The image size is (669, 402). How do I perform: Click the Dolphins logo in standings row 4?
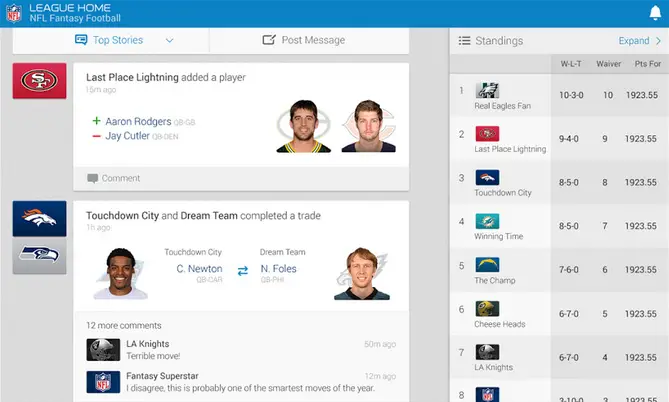tap(487, 221)
